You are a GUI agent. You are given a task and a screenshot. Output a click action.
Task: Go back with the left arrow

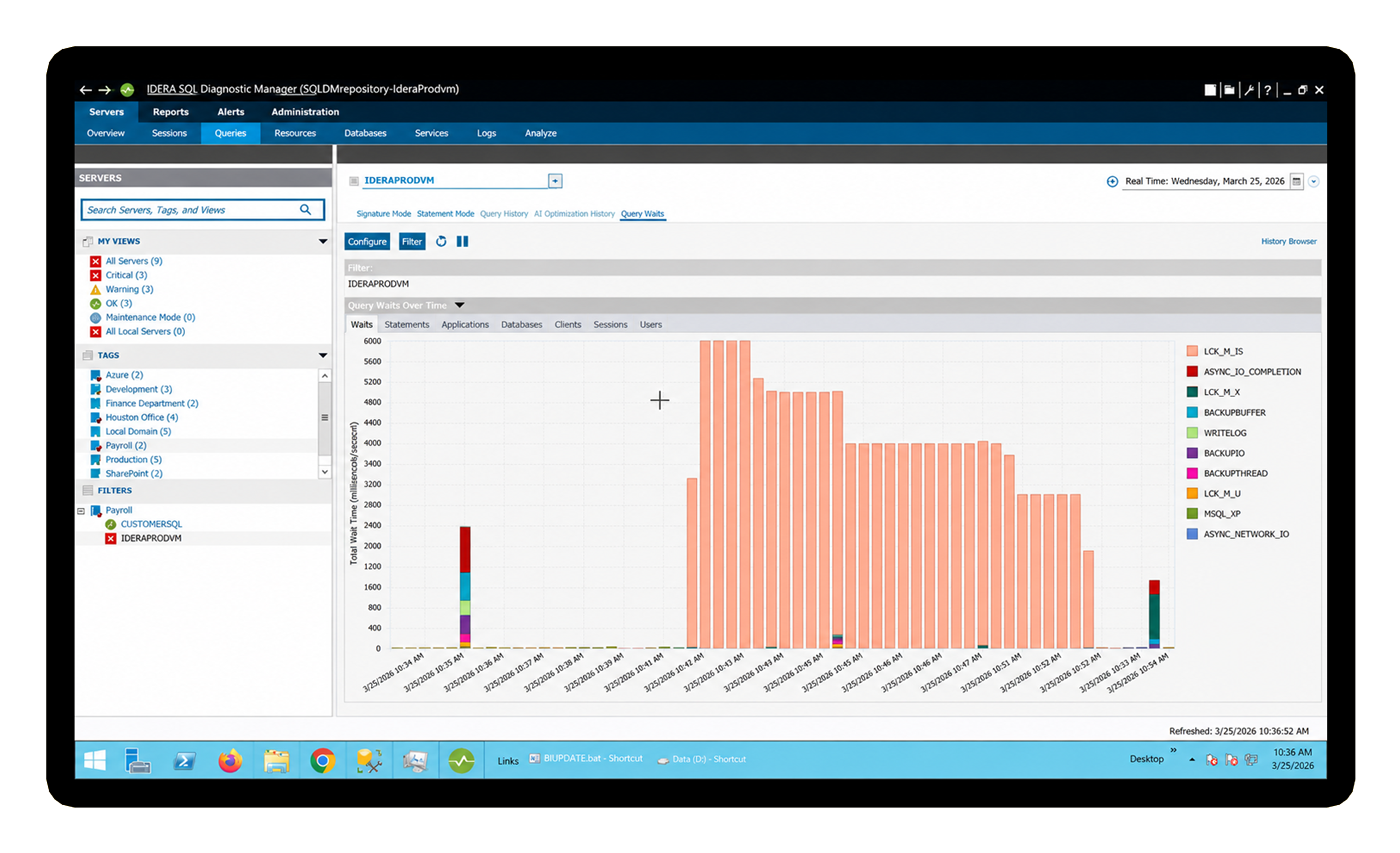(x=86, y=90)
